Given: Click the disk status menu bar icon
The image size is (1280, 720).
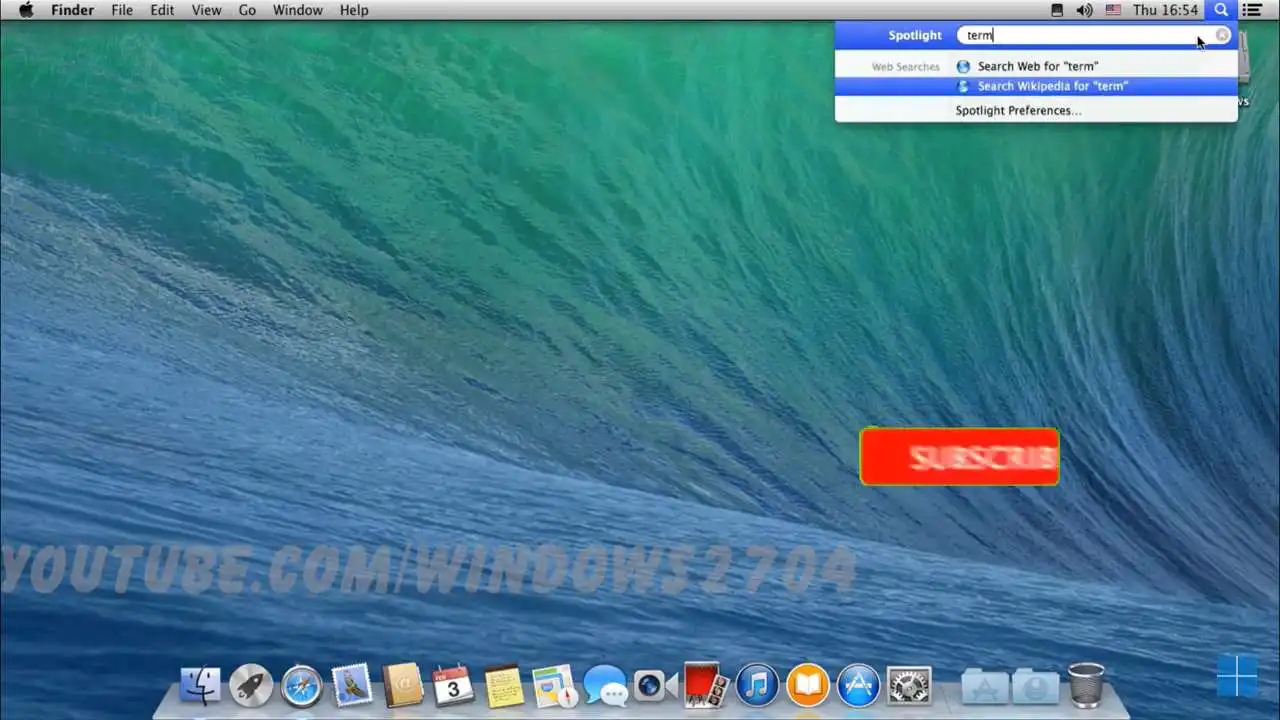Looking at the screenshot, I should (x=1058, y=10).
